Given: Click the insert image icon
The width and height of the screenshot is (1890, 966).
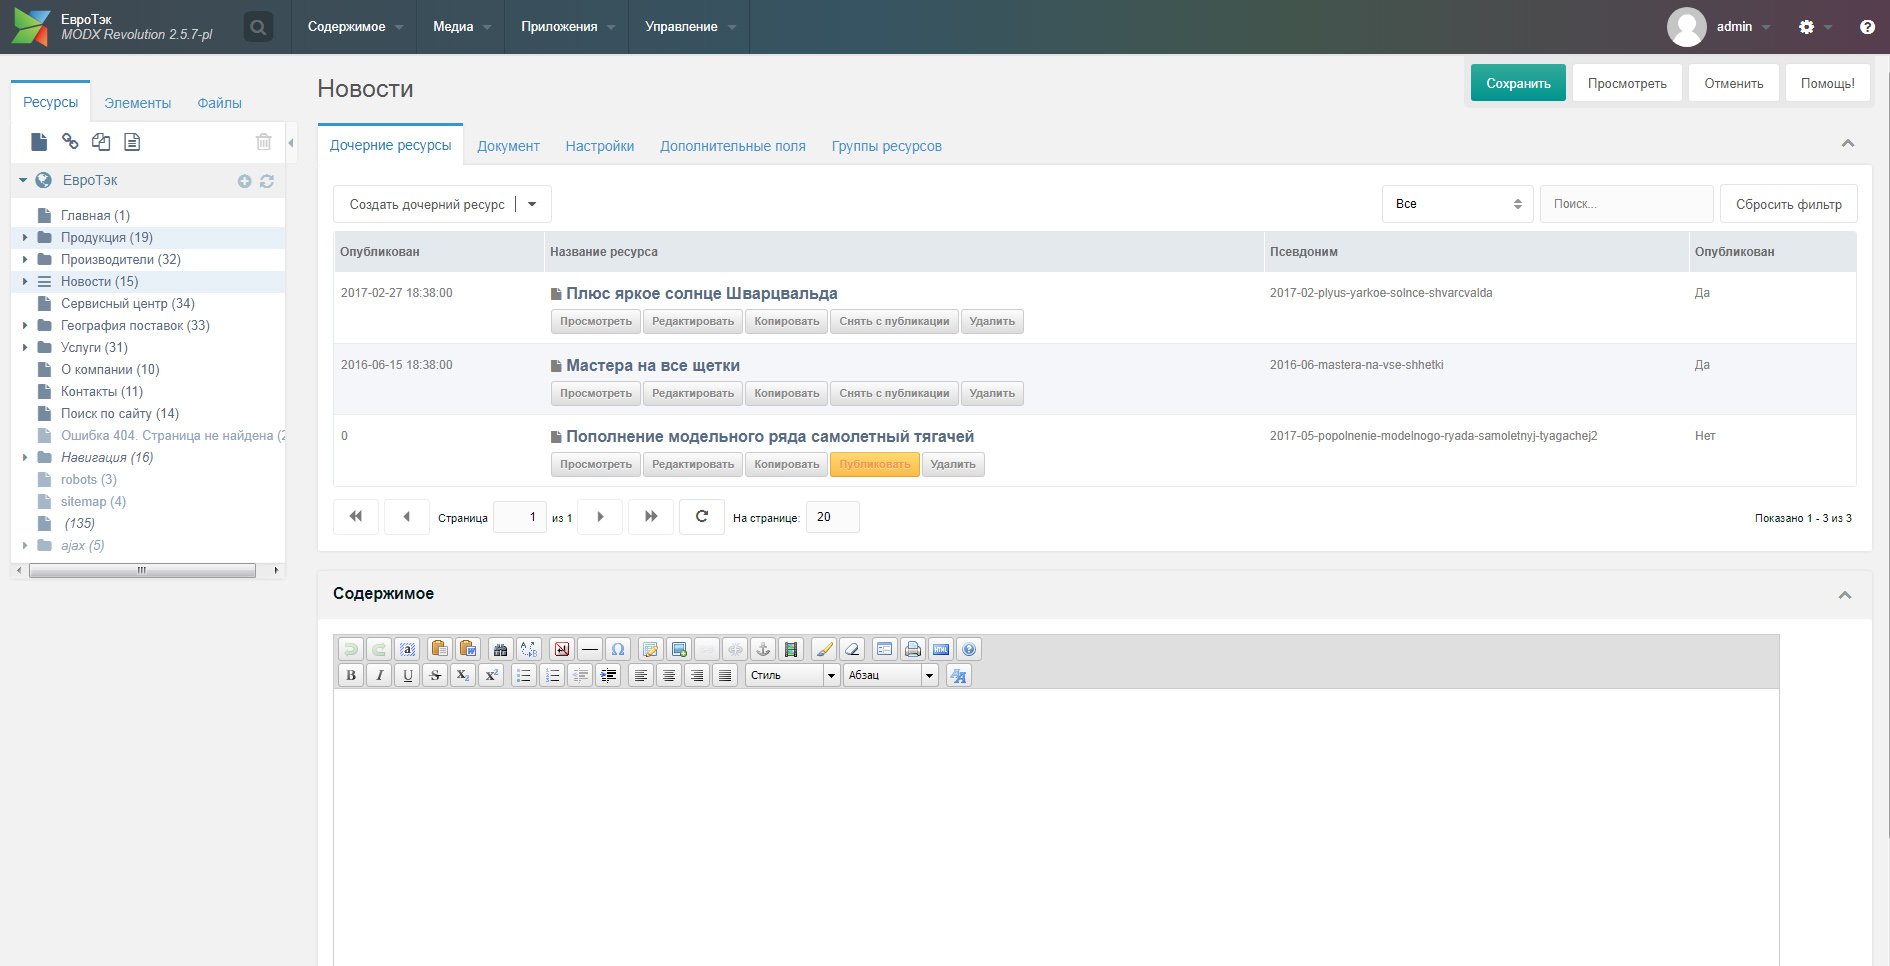Looking at the screenshot, I should click(679, 649).
